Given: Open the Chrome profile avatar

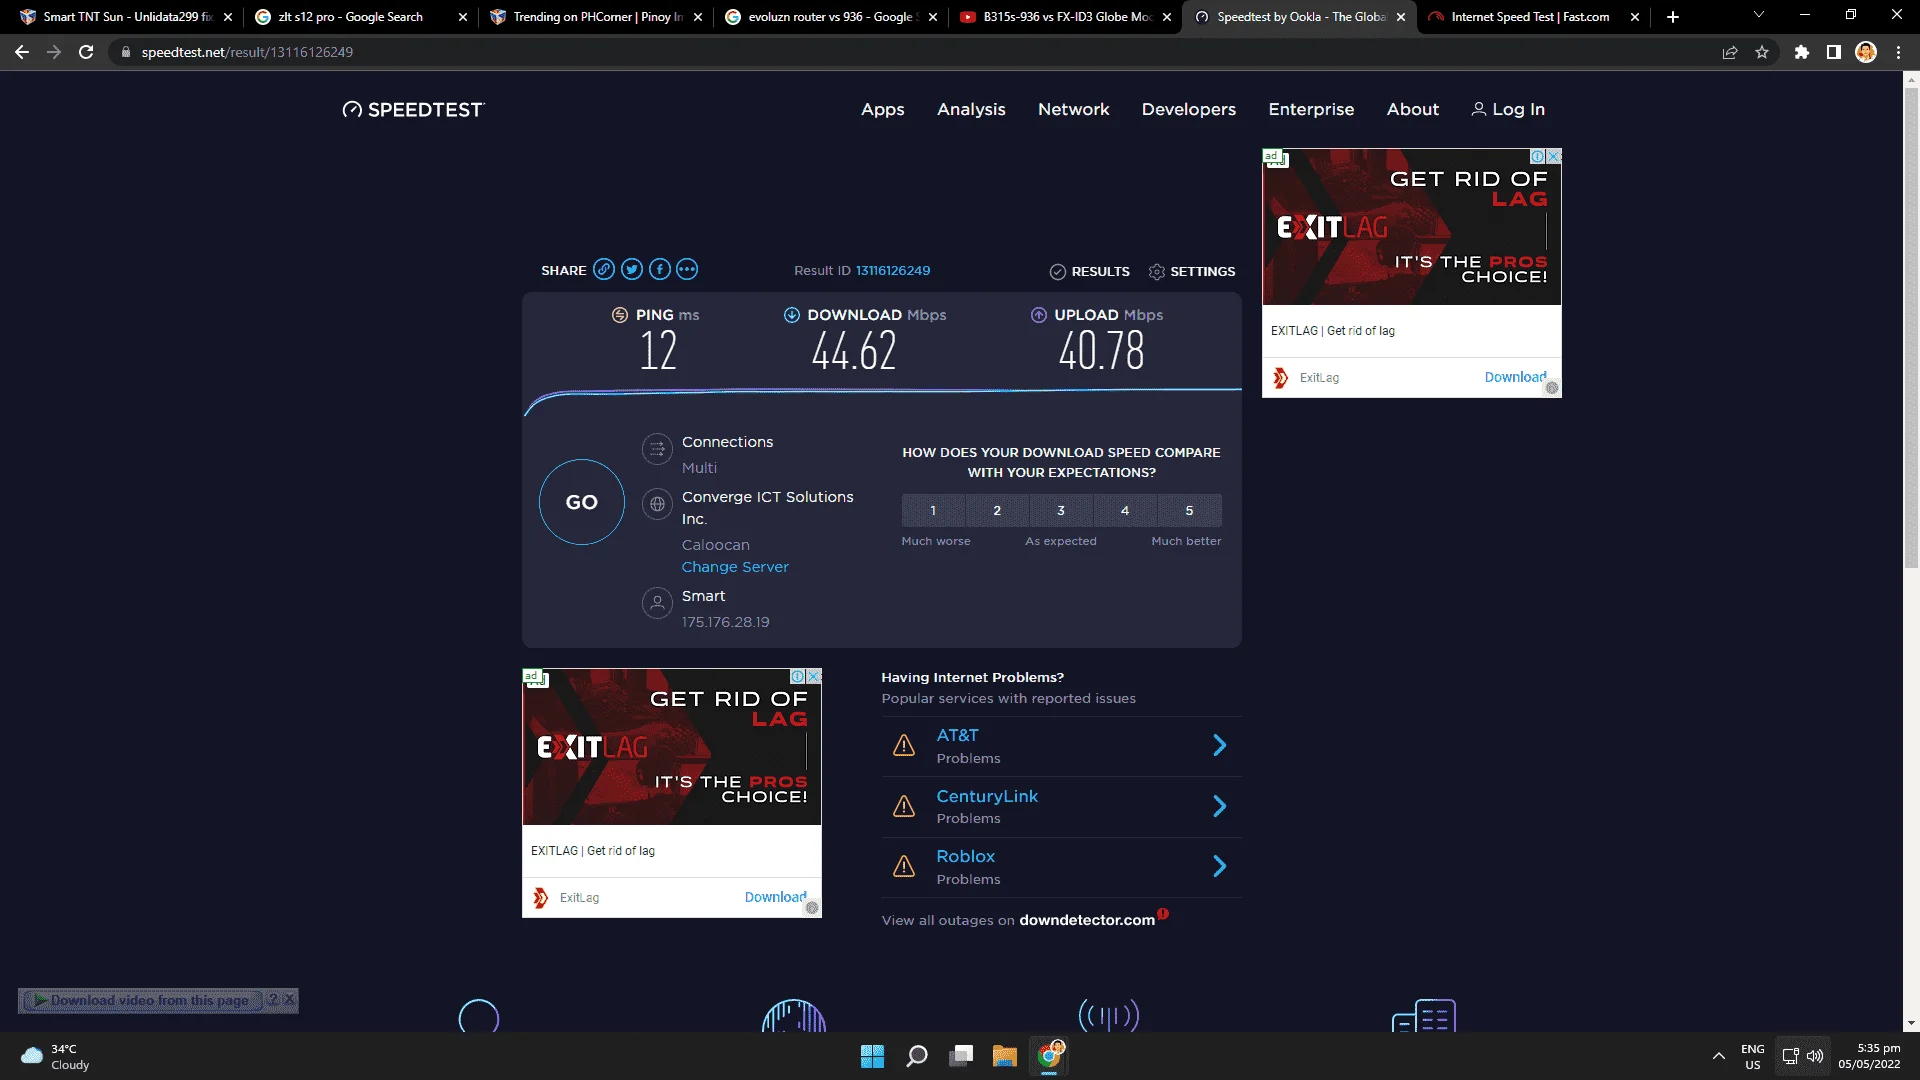Looking at the screenshot, I should point(1866,52).
